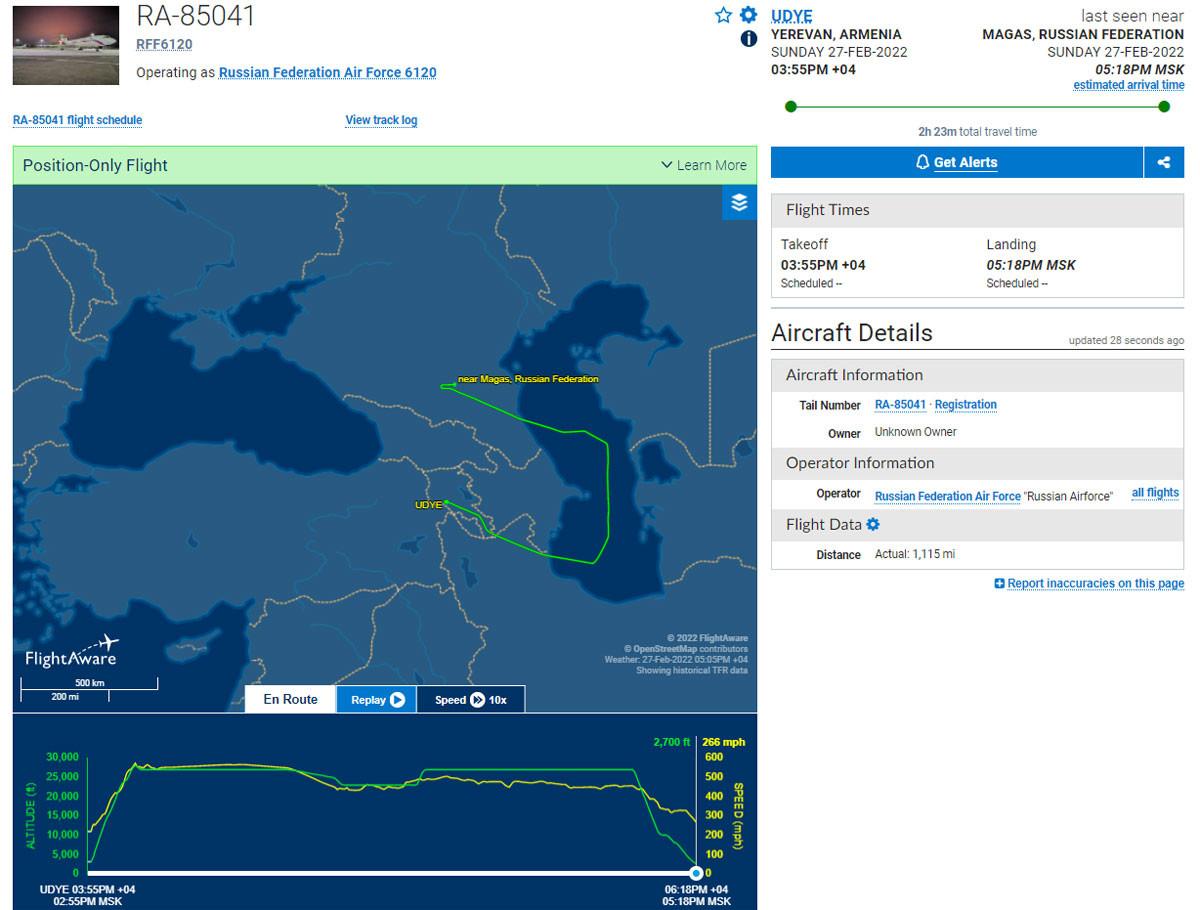Click the info circle icon
Viewport: 1200px width, 910px height.
(x=748, y=39)
